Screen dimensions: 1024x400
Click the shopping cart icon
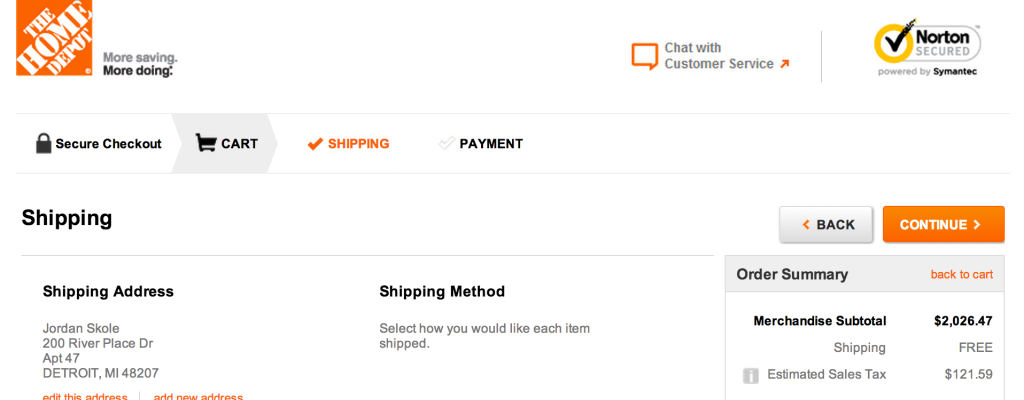pos(205,143)
